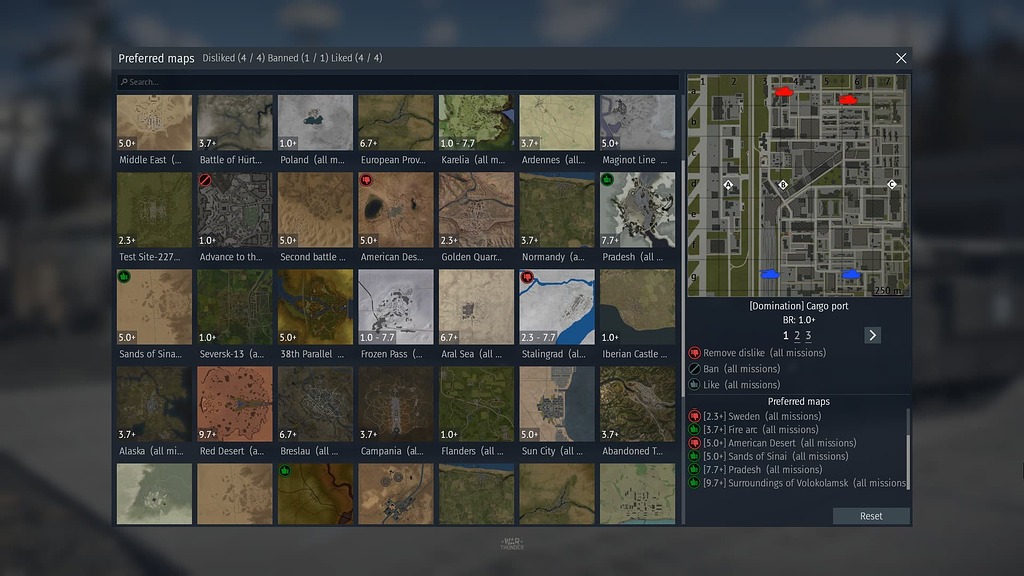
Task: Close the Preferred maps dialog
Action: [x=901, y=59]
